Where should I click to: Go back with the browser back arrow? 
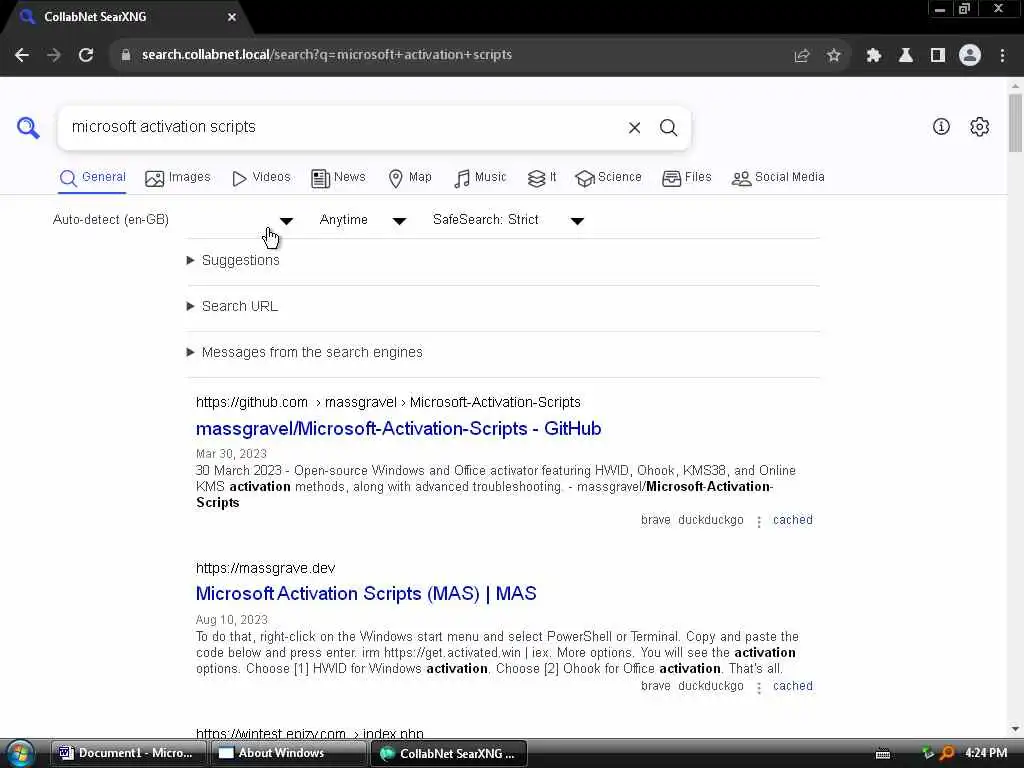[x=22, y=55]
